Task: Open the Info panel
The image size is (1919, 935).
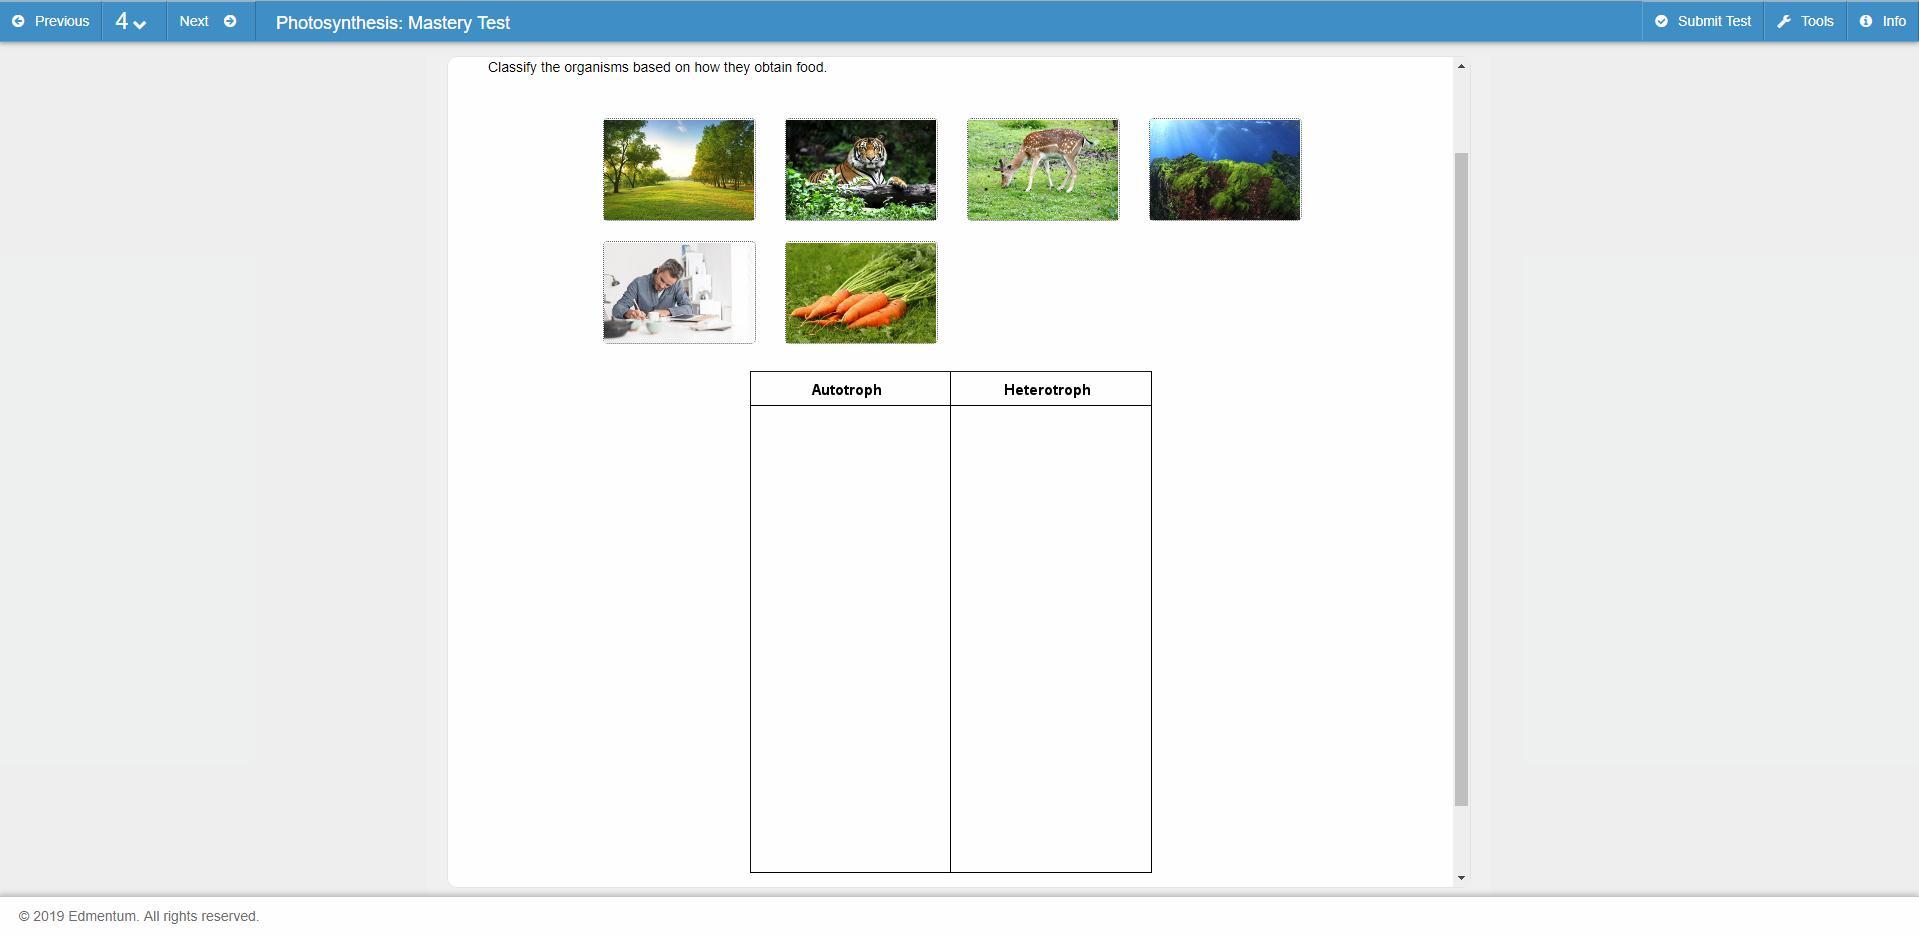Action: point(1882,21)
